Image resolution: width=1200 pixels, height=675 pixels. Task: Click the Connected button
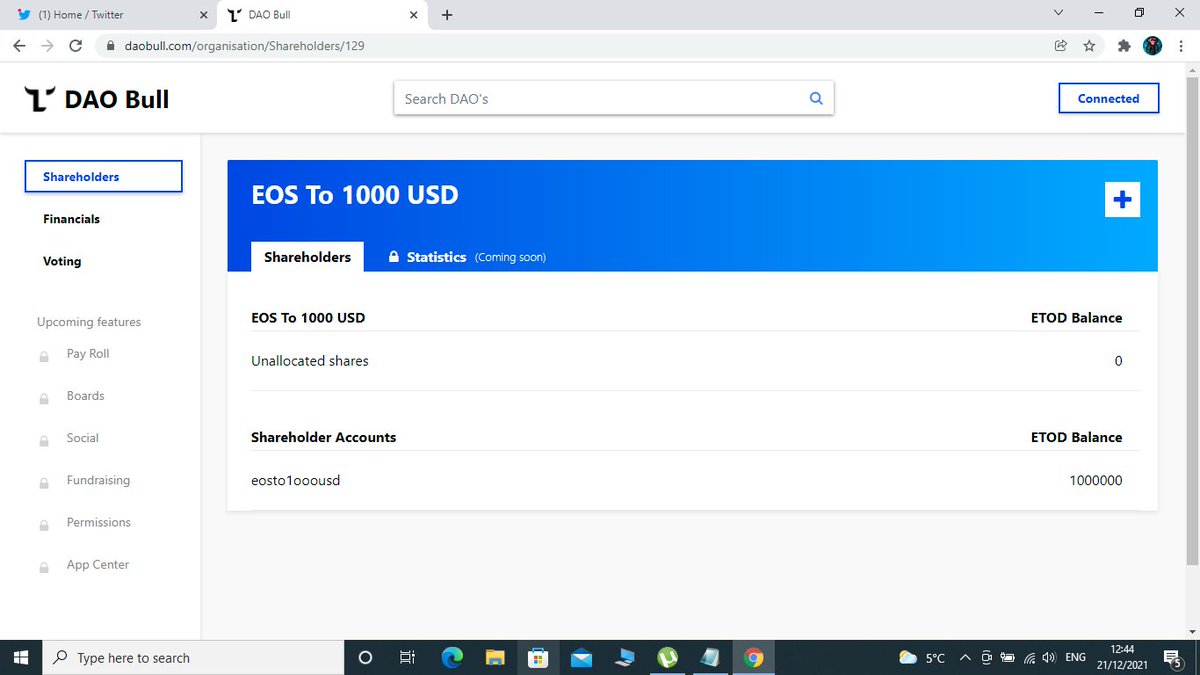coord(1108,98)
